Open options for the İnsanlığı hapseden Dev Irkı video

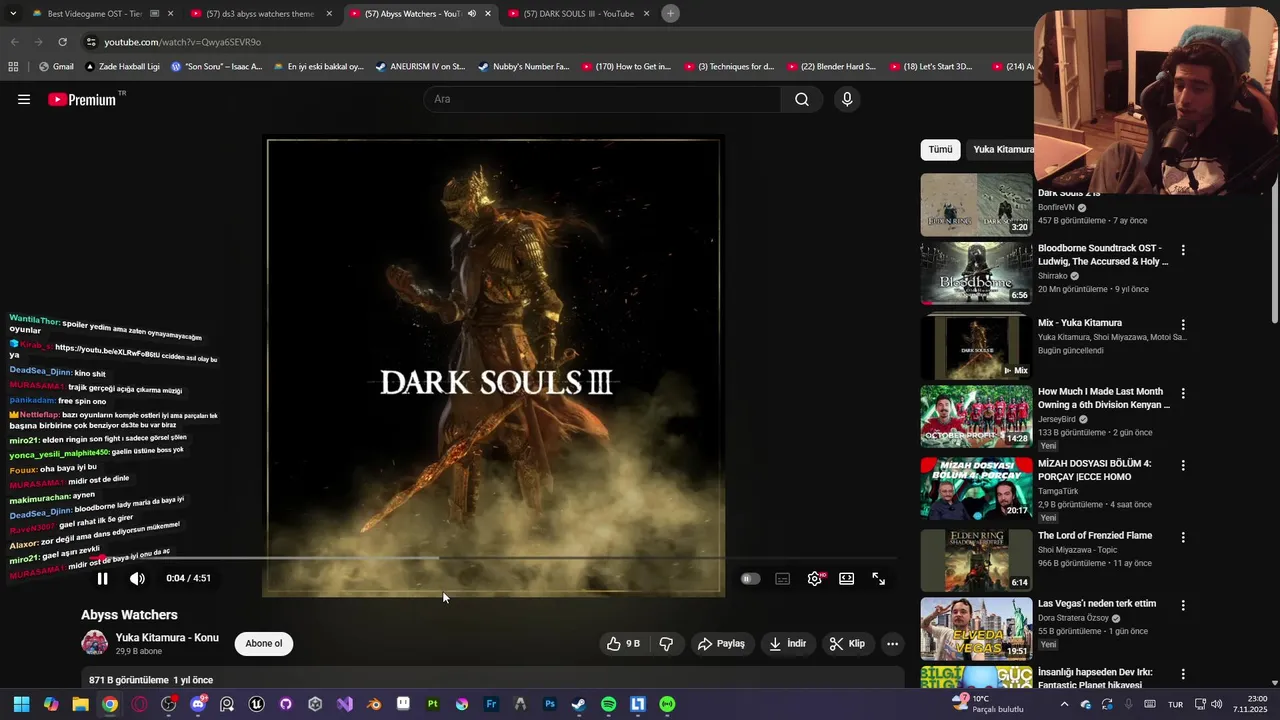coord(1183,674)
